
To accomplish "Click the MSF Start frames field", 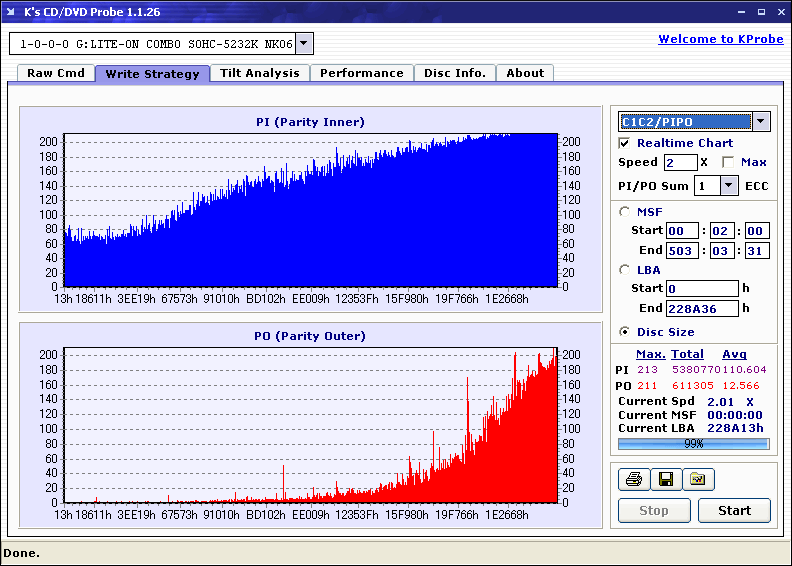I will tap(757, 231).
